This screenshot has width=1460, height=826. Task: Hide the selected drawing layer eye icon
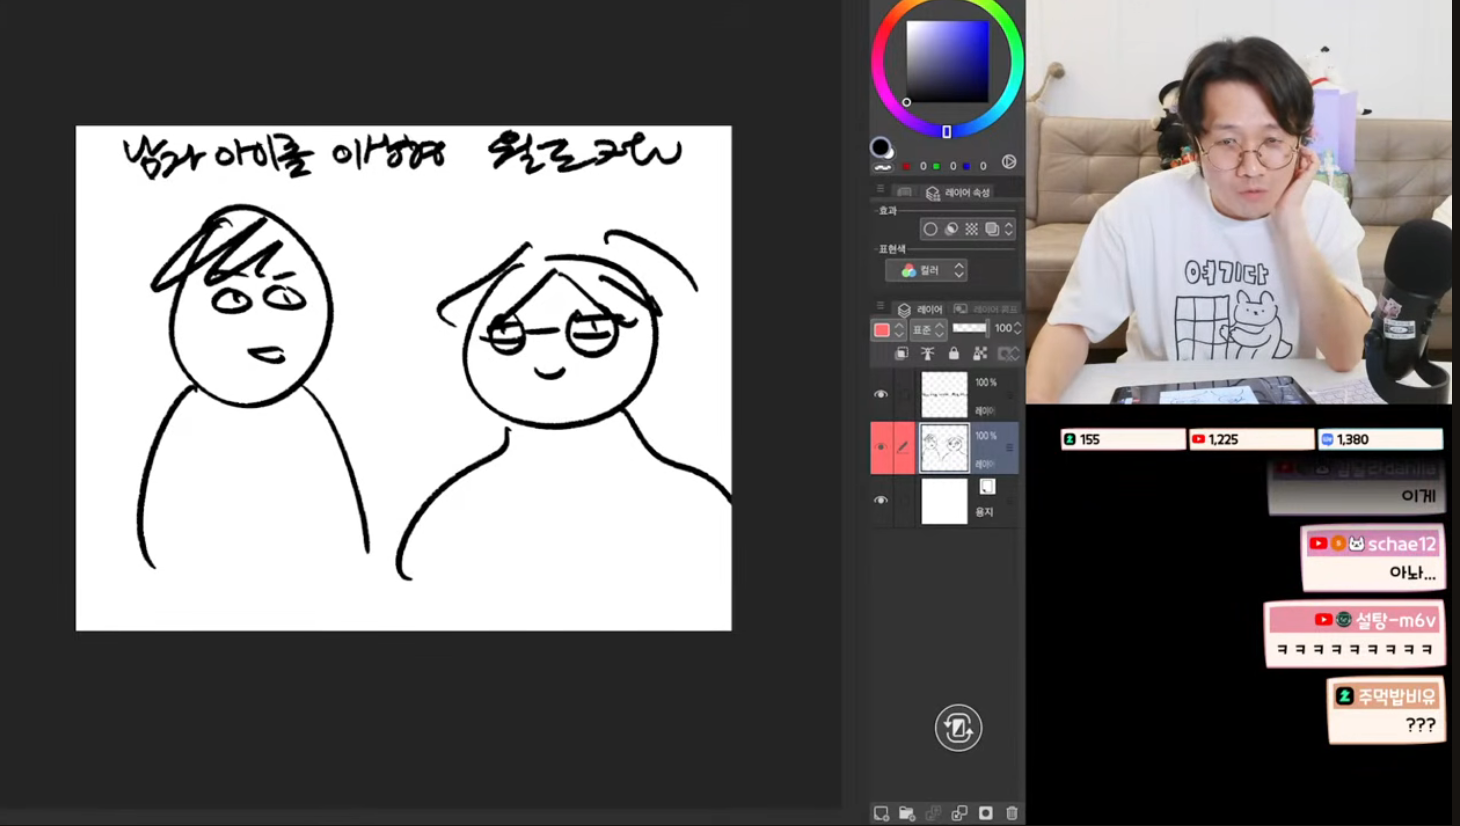click(x=881, y=447)
